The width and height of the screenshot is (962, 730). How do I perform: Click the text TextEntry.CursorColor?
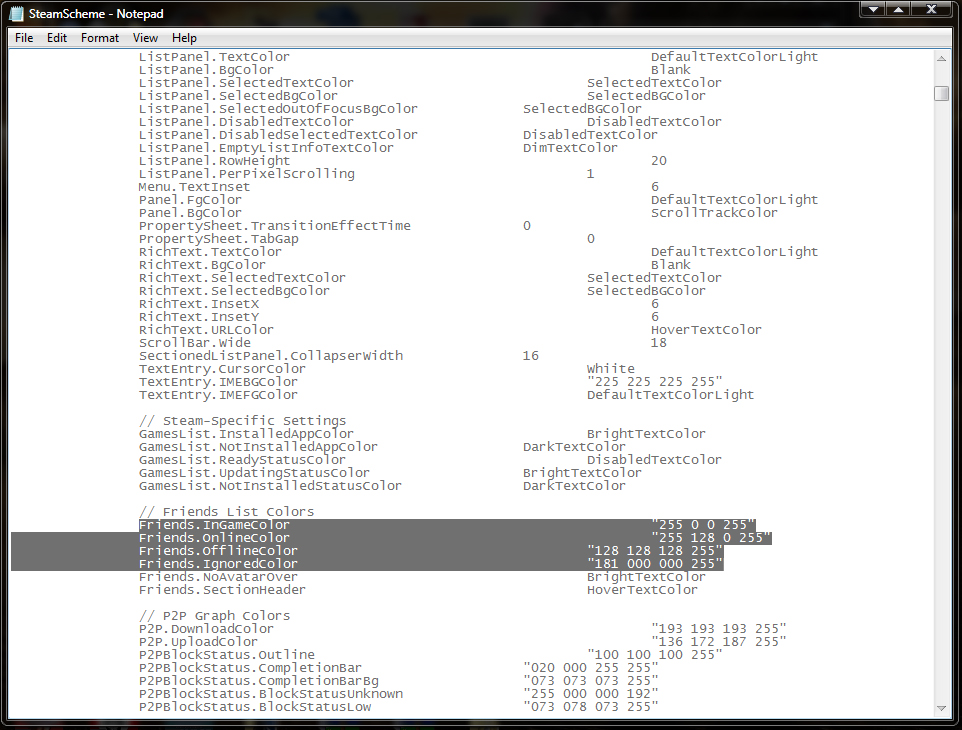pos(222,369)
